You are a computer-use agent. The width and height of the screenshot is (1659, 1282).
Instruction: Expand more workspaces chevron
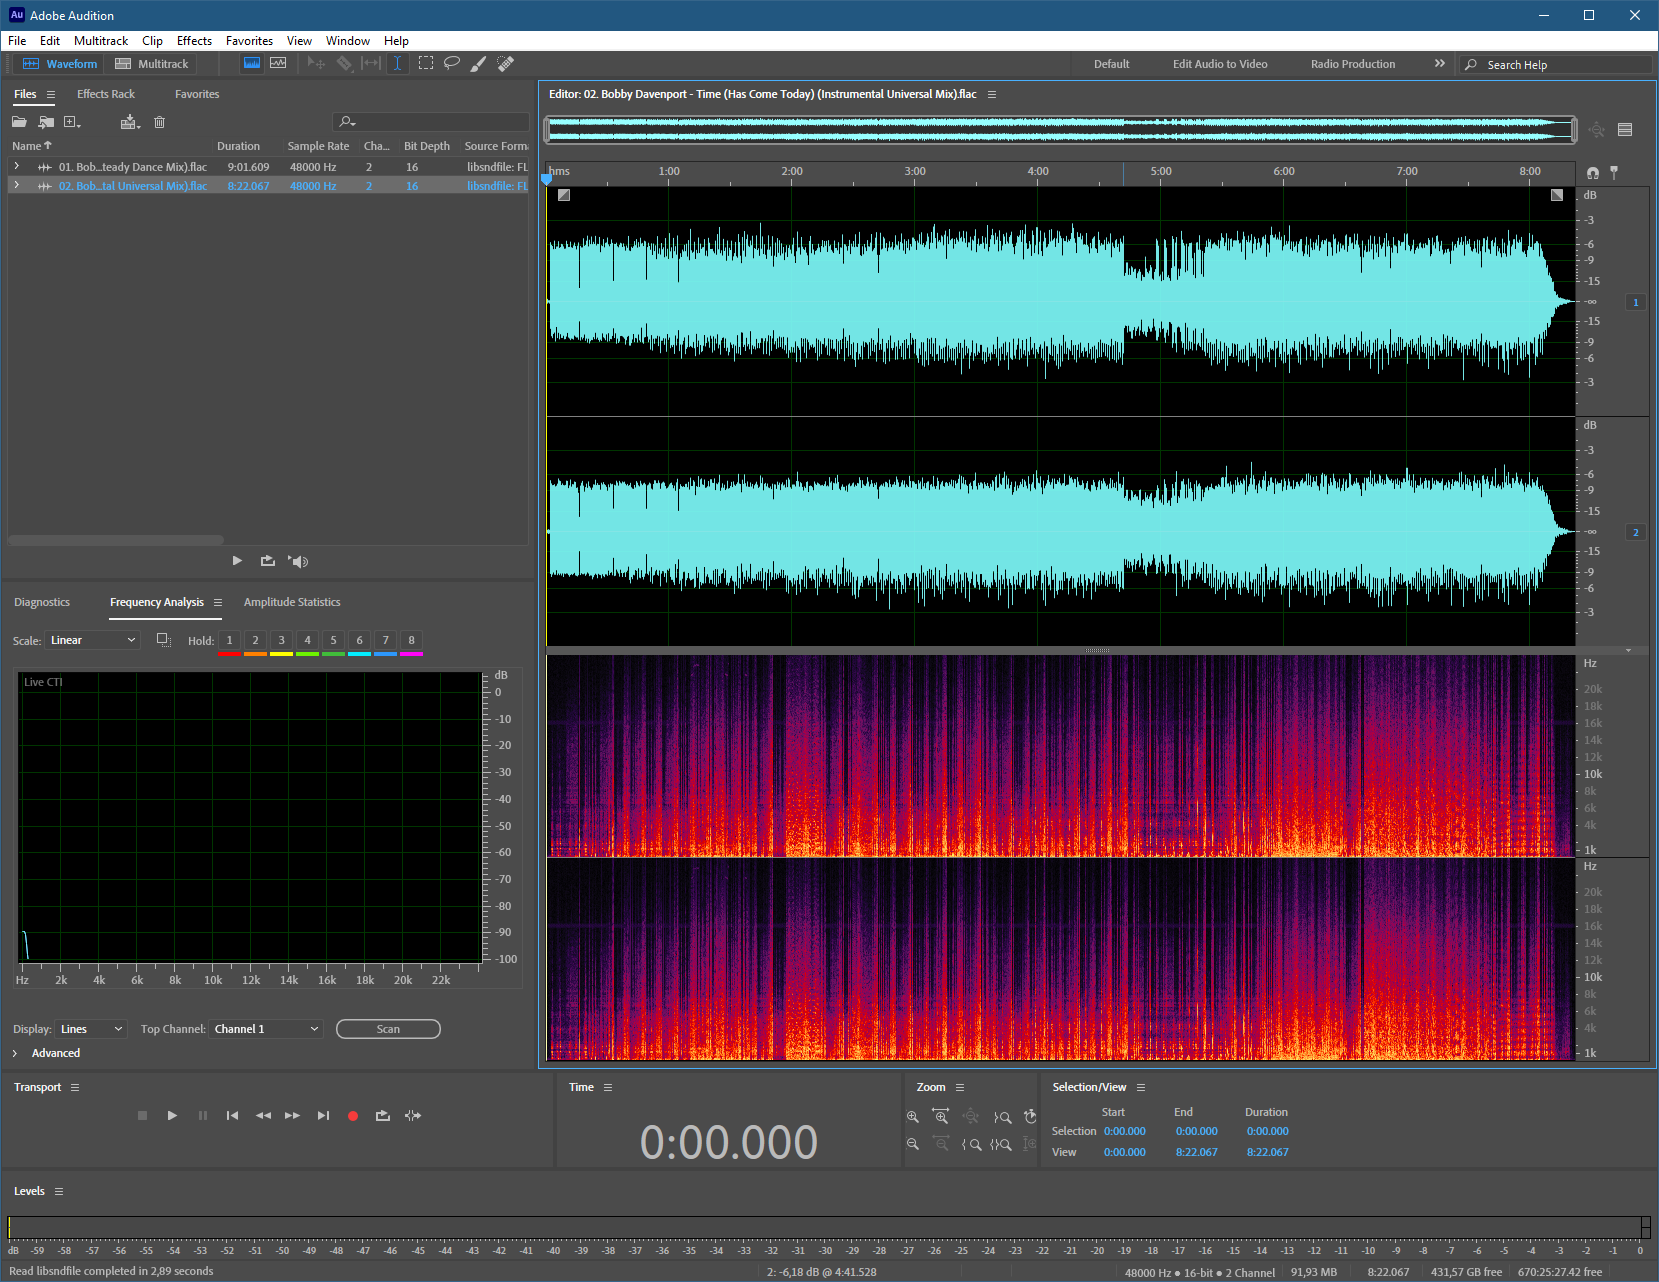click(1440, 63)
